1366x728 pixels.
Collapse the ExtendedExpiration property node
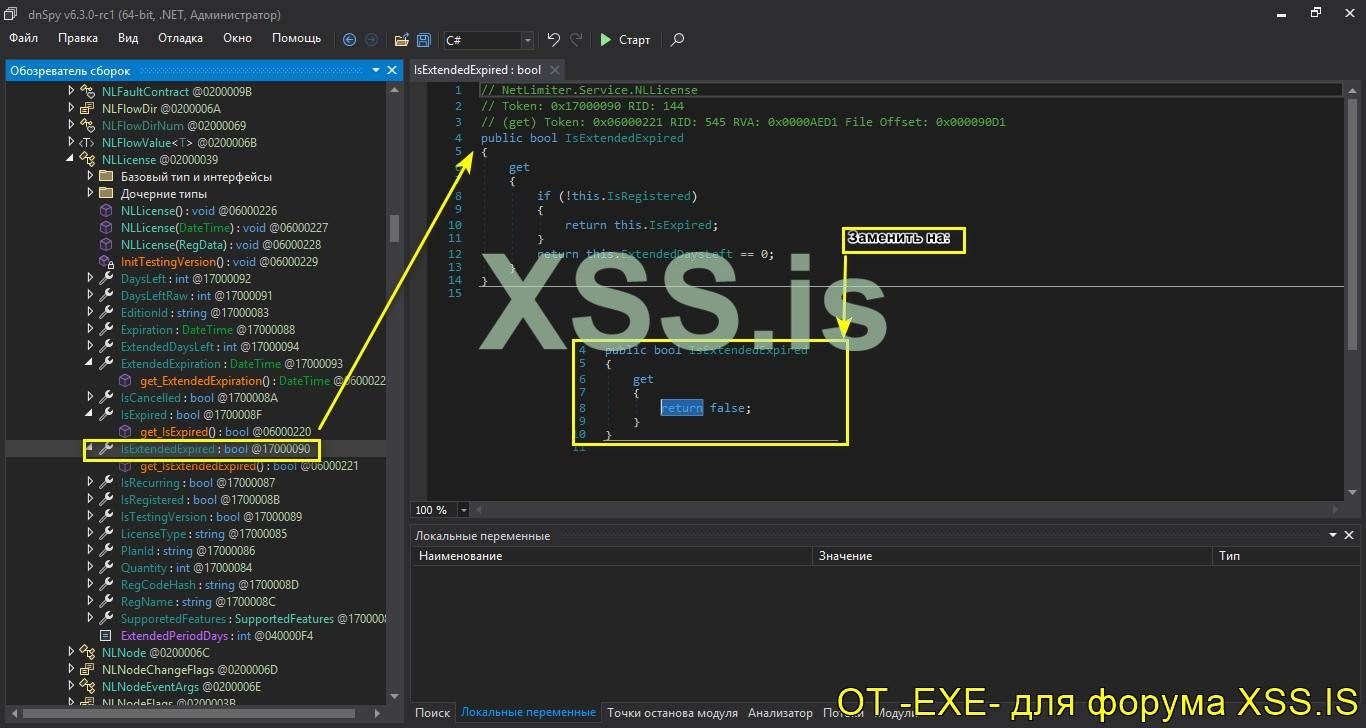click(90, 364)
